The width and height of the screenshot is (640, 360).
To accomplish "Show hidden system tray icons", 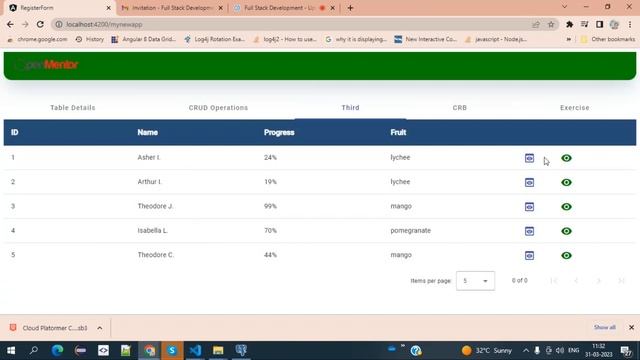I will coord(526,350).
